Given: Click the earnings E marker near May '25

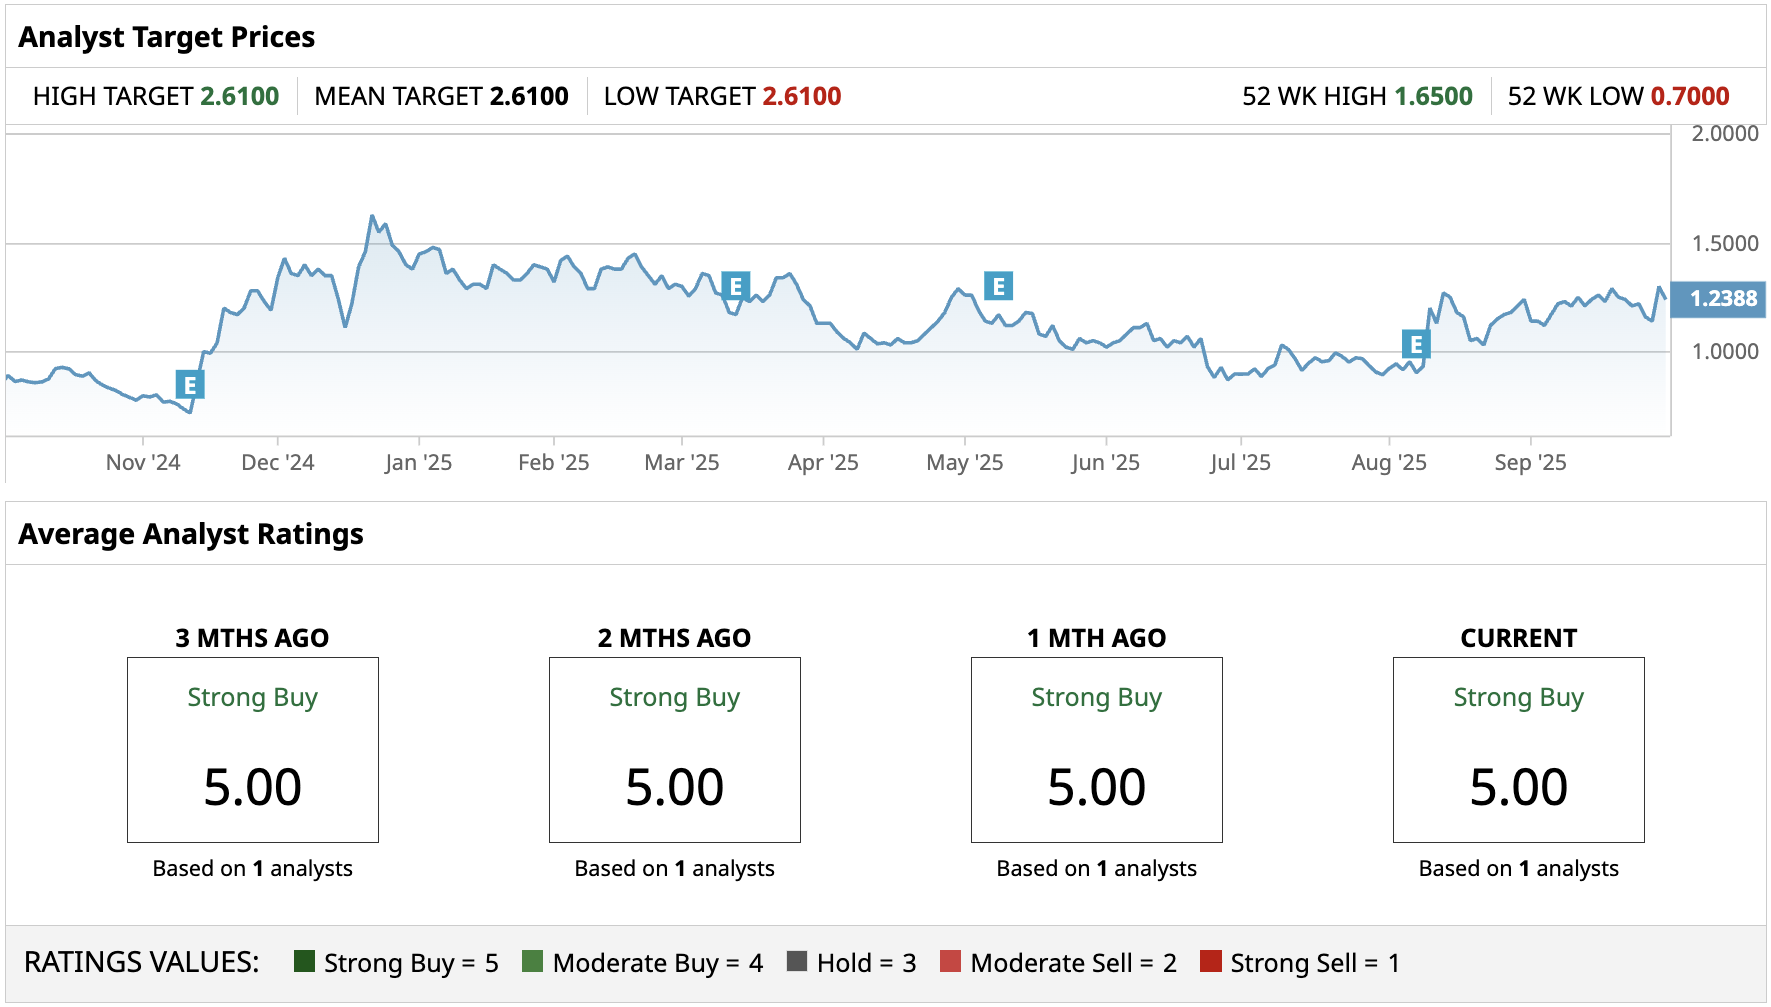Looking at the screenshot, I should [998, 286].
